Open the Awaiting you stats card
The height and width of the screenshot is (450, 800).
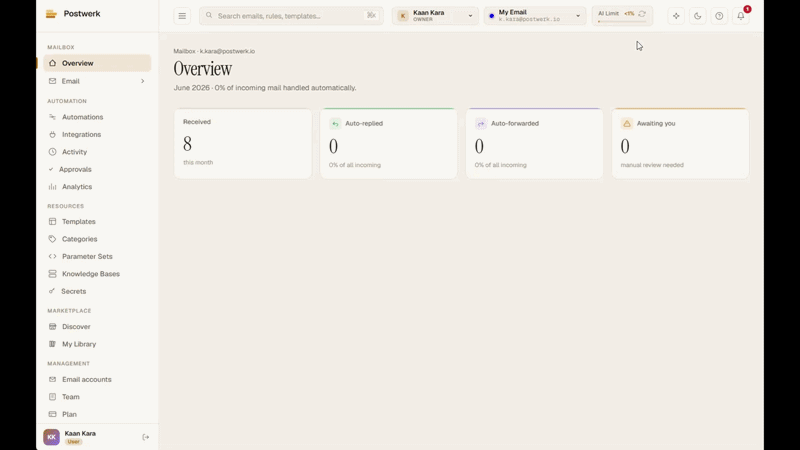[x=680, y=143]
